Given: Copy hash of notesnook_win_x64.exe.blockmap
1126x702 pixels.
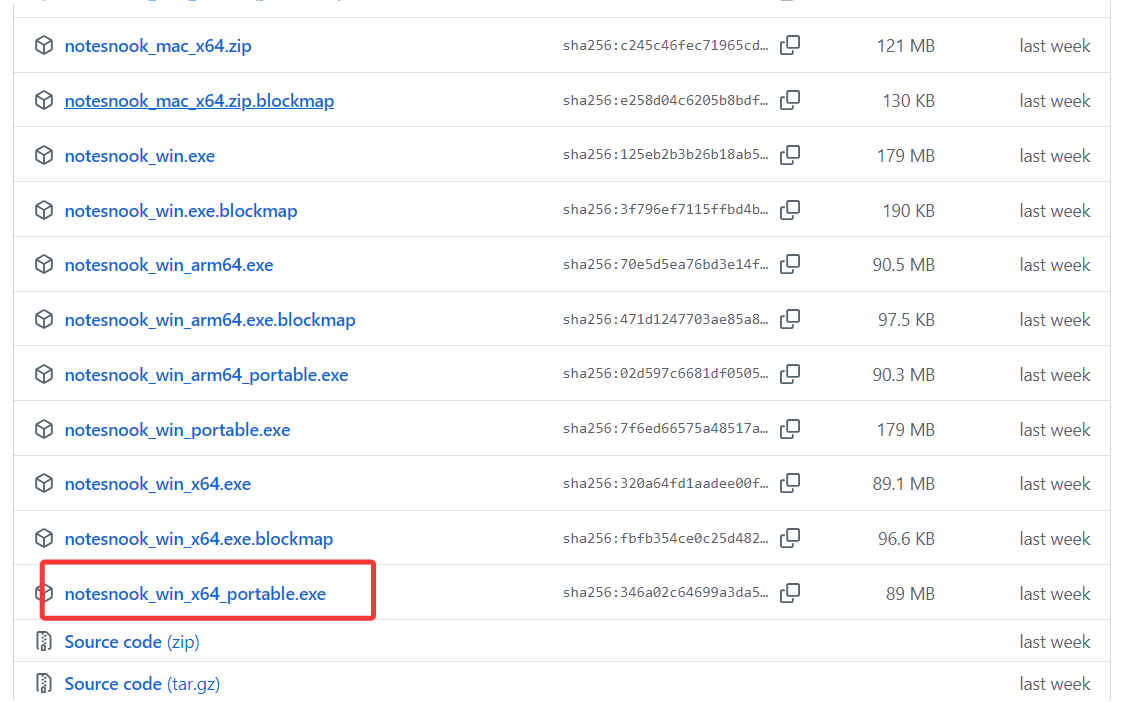Looking at the screenshot, I should (790, 539).
